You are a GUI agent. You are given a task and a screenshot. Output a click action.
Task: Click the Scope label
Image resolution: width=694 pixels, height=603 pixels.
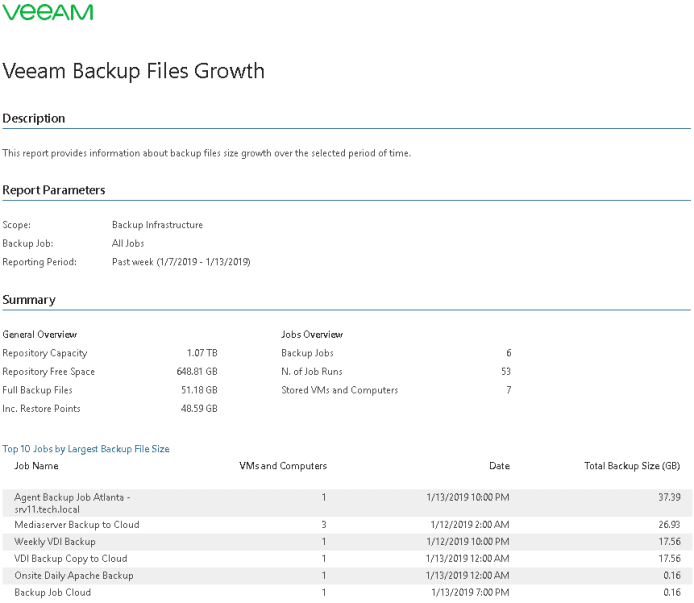point(17,225)
